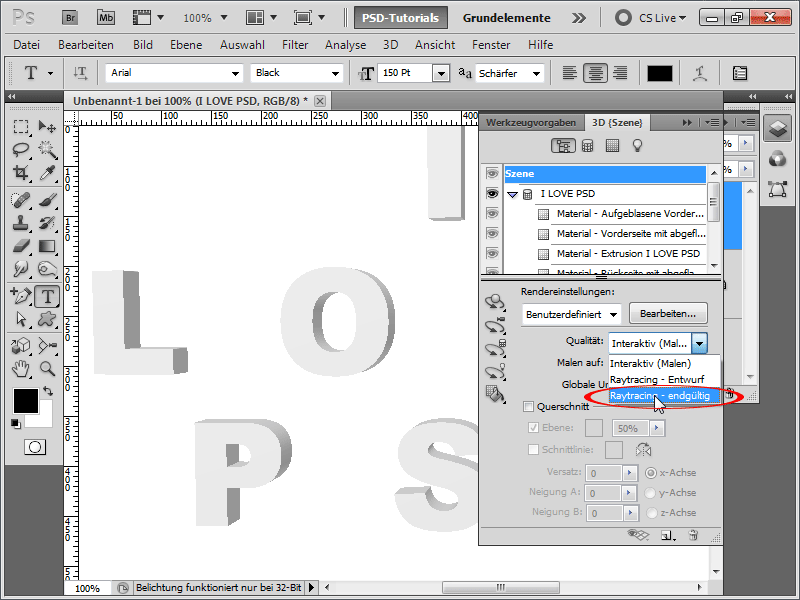
Task: Toggle text orientation icon in options bar
Action: point(80,73)
